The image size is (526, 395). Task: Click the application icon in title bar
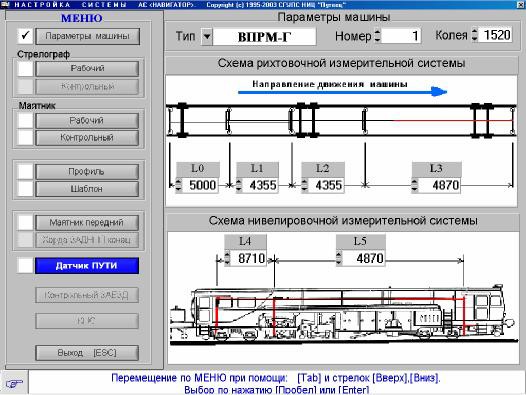pyautogui.click(x=5, y=5)
